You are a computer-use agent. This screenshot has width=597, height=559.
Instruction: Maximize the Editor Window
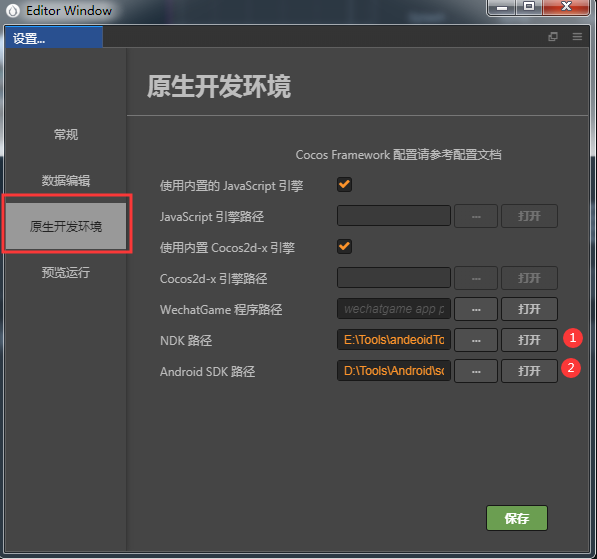click(529, 7)
